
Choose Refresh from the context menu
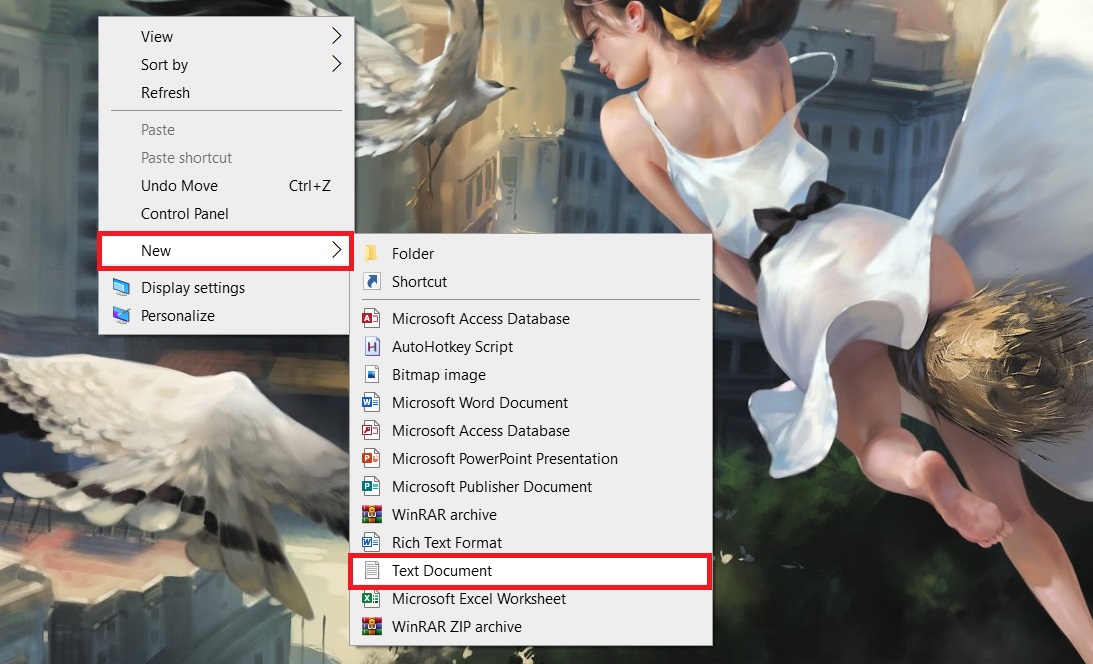click(x=165, y=93)
